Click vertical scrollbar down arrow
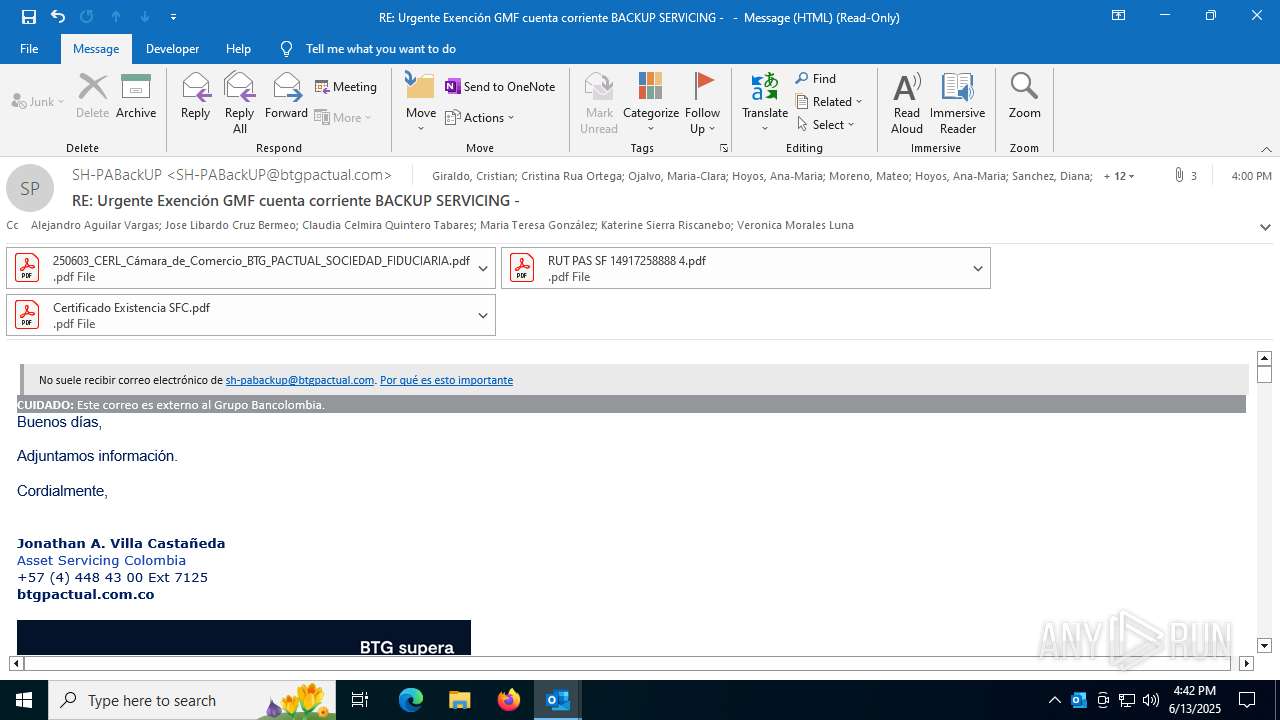The width and height of the screenshot is (1280, 720). [x=1264, y=646]
